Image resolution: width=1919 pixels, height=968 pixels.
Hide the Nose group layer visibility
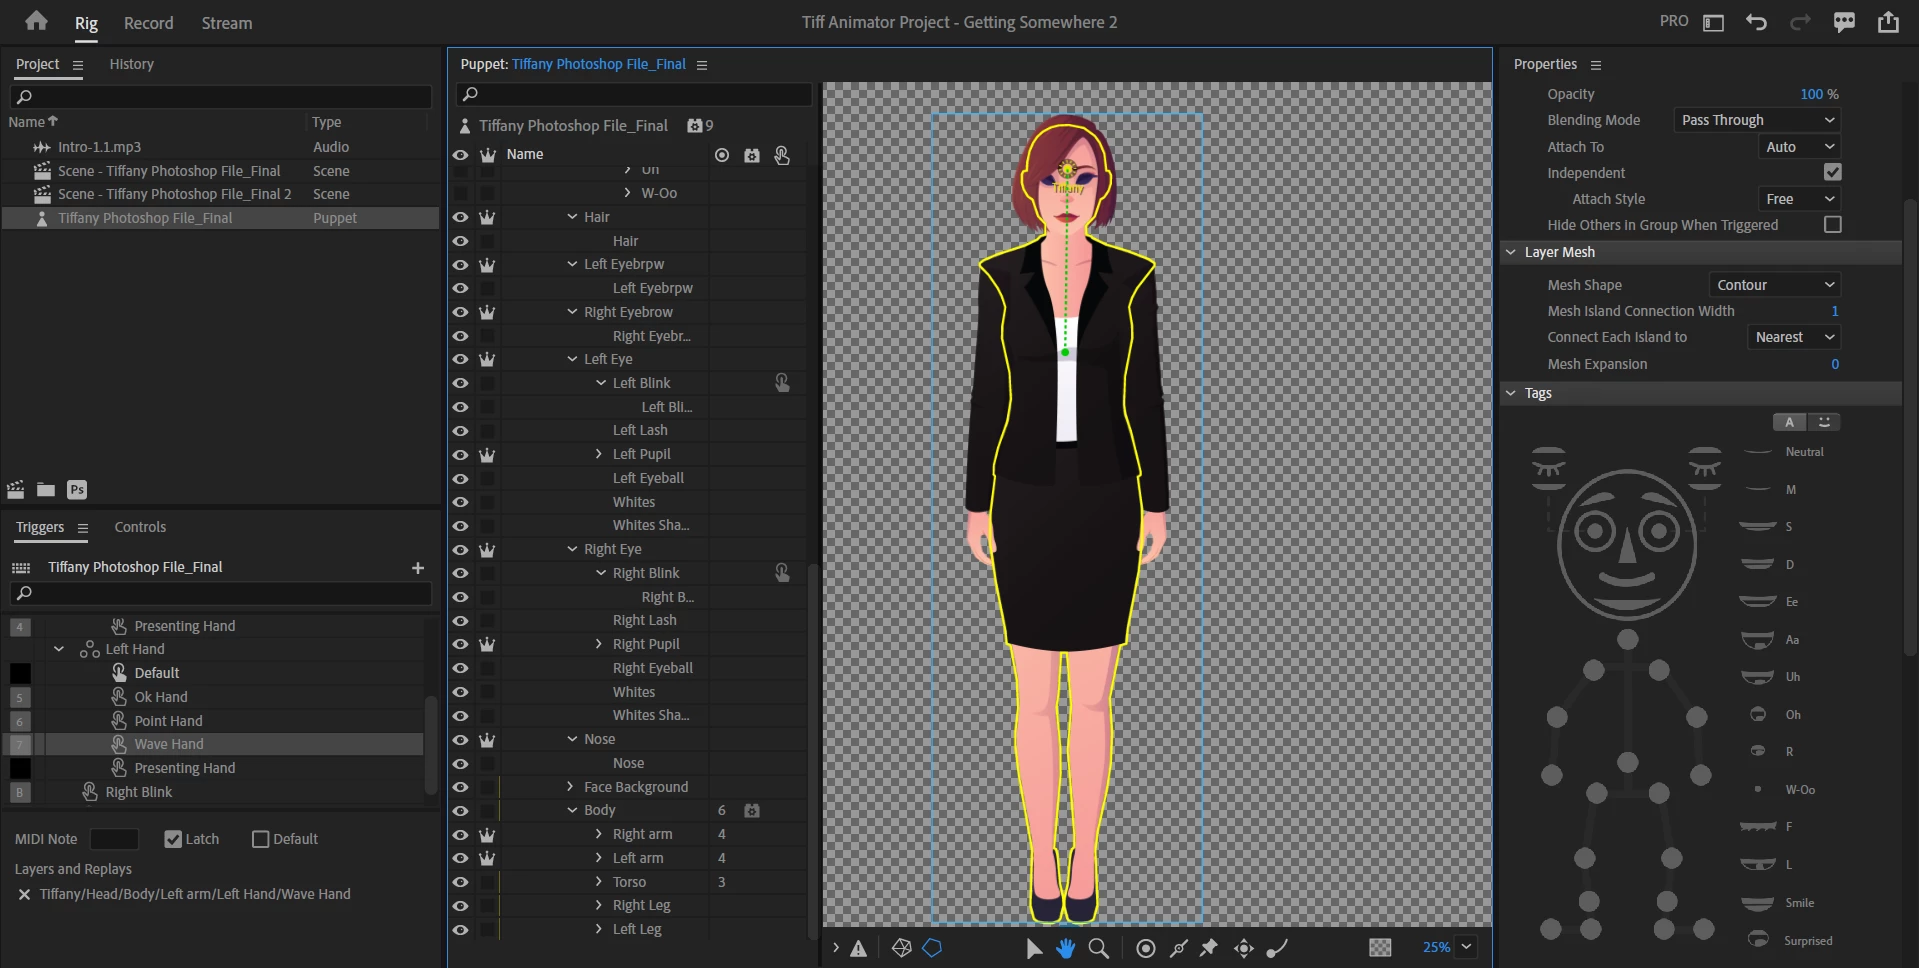[460, 739]
